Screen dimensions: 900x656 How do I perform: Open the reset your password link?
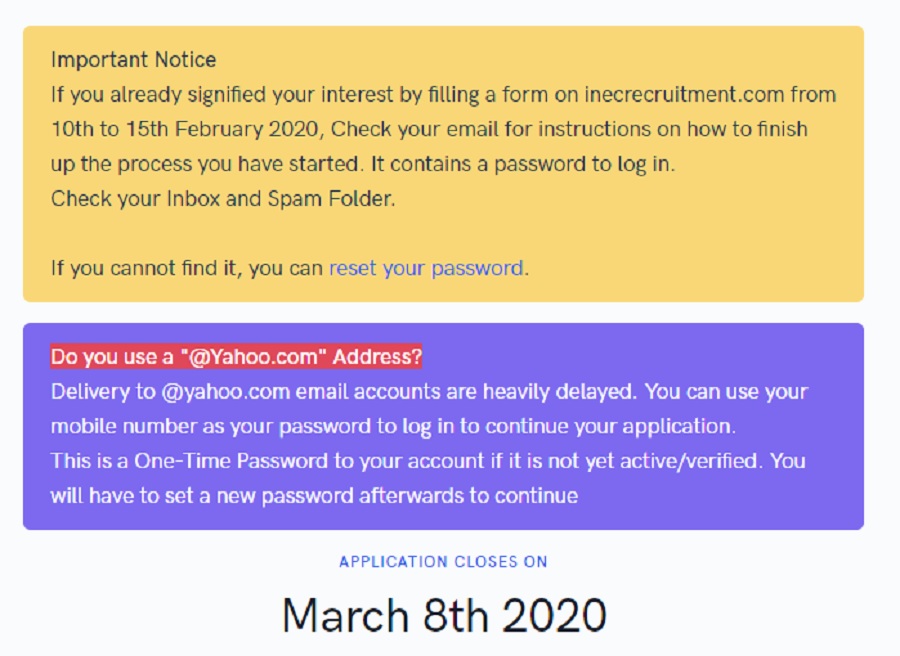(x=426, y=268)
